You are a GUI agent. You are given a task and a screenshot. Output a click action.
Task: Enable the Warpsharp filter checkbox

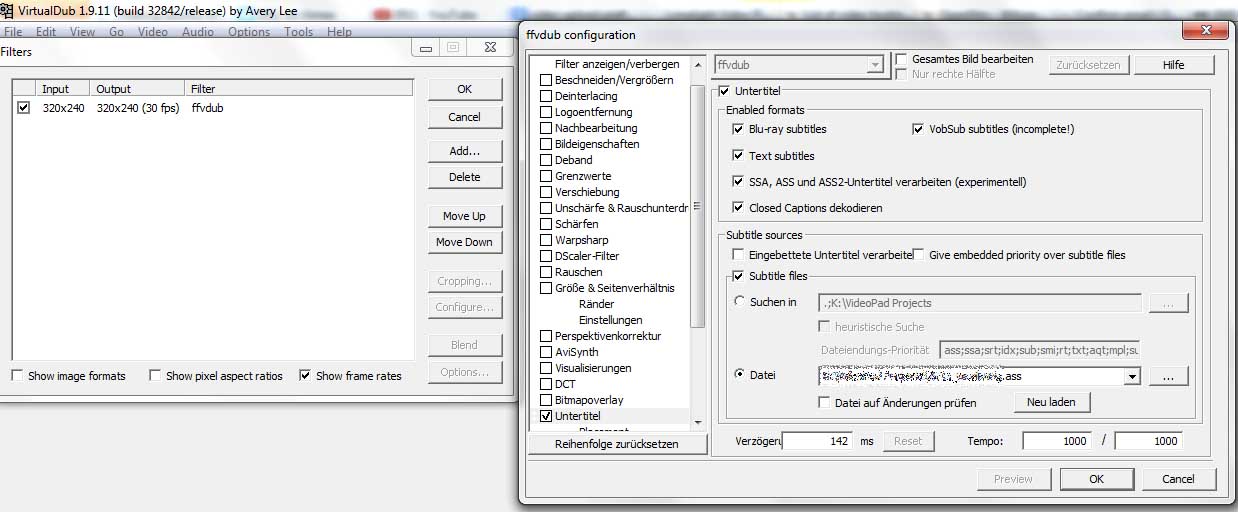[546, 240]
